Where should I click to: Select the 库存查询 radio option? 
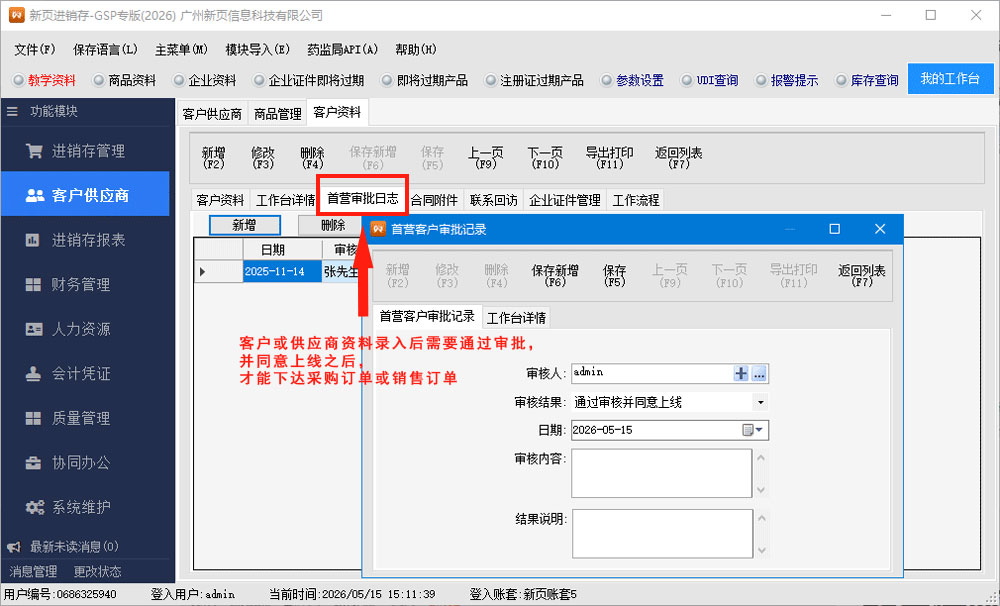click(841, 80)
